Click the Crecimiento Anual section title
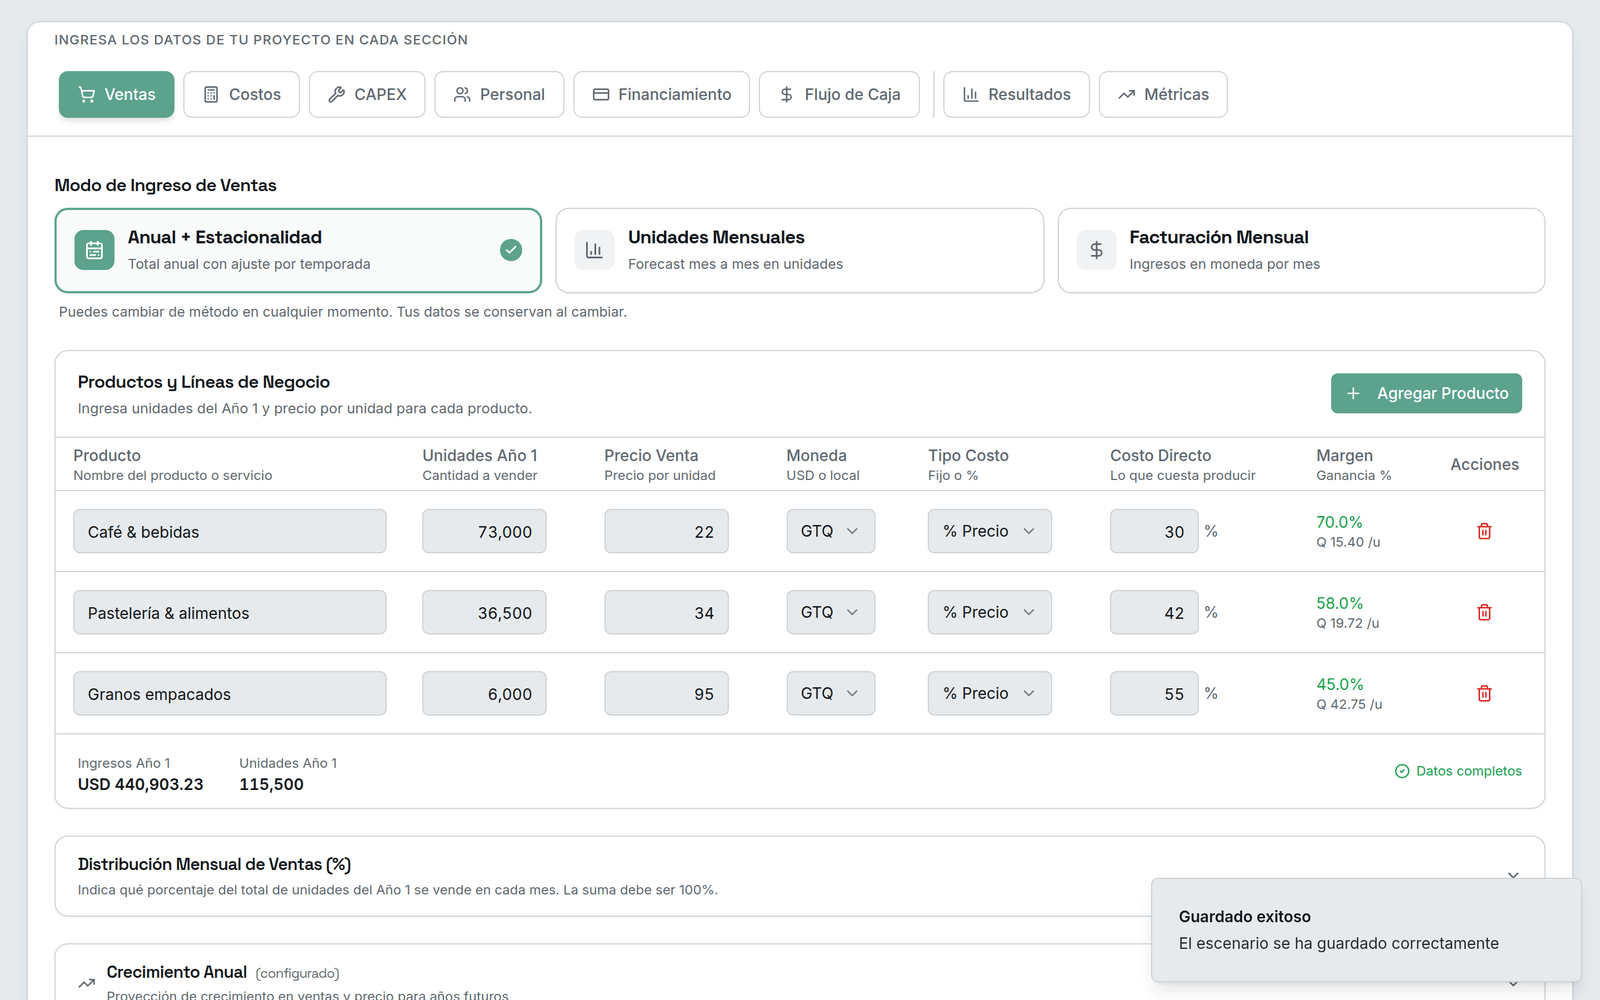 [x=176, y=972]
